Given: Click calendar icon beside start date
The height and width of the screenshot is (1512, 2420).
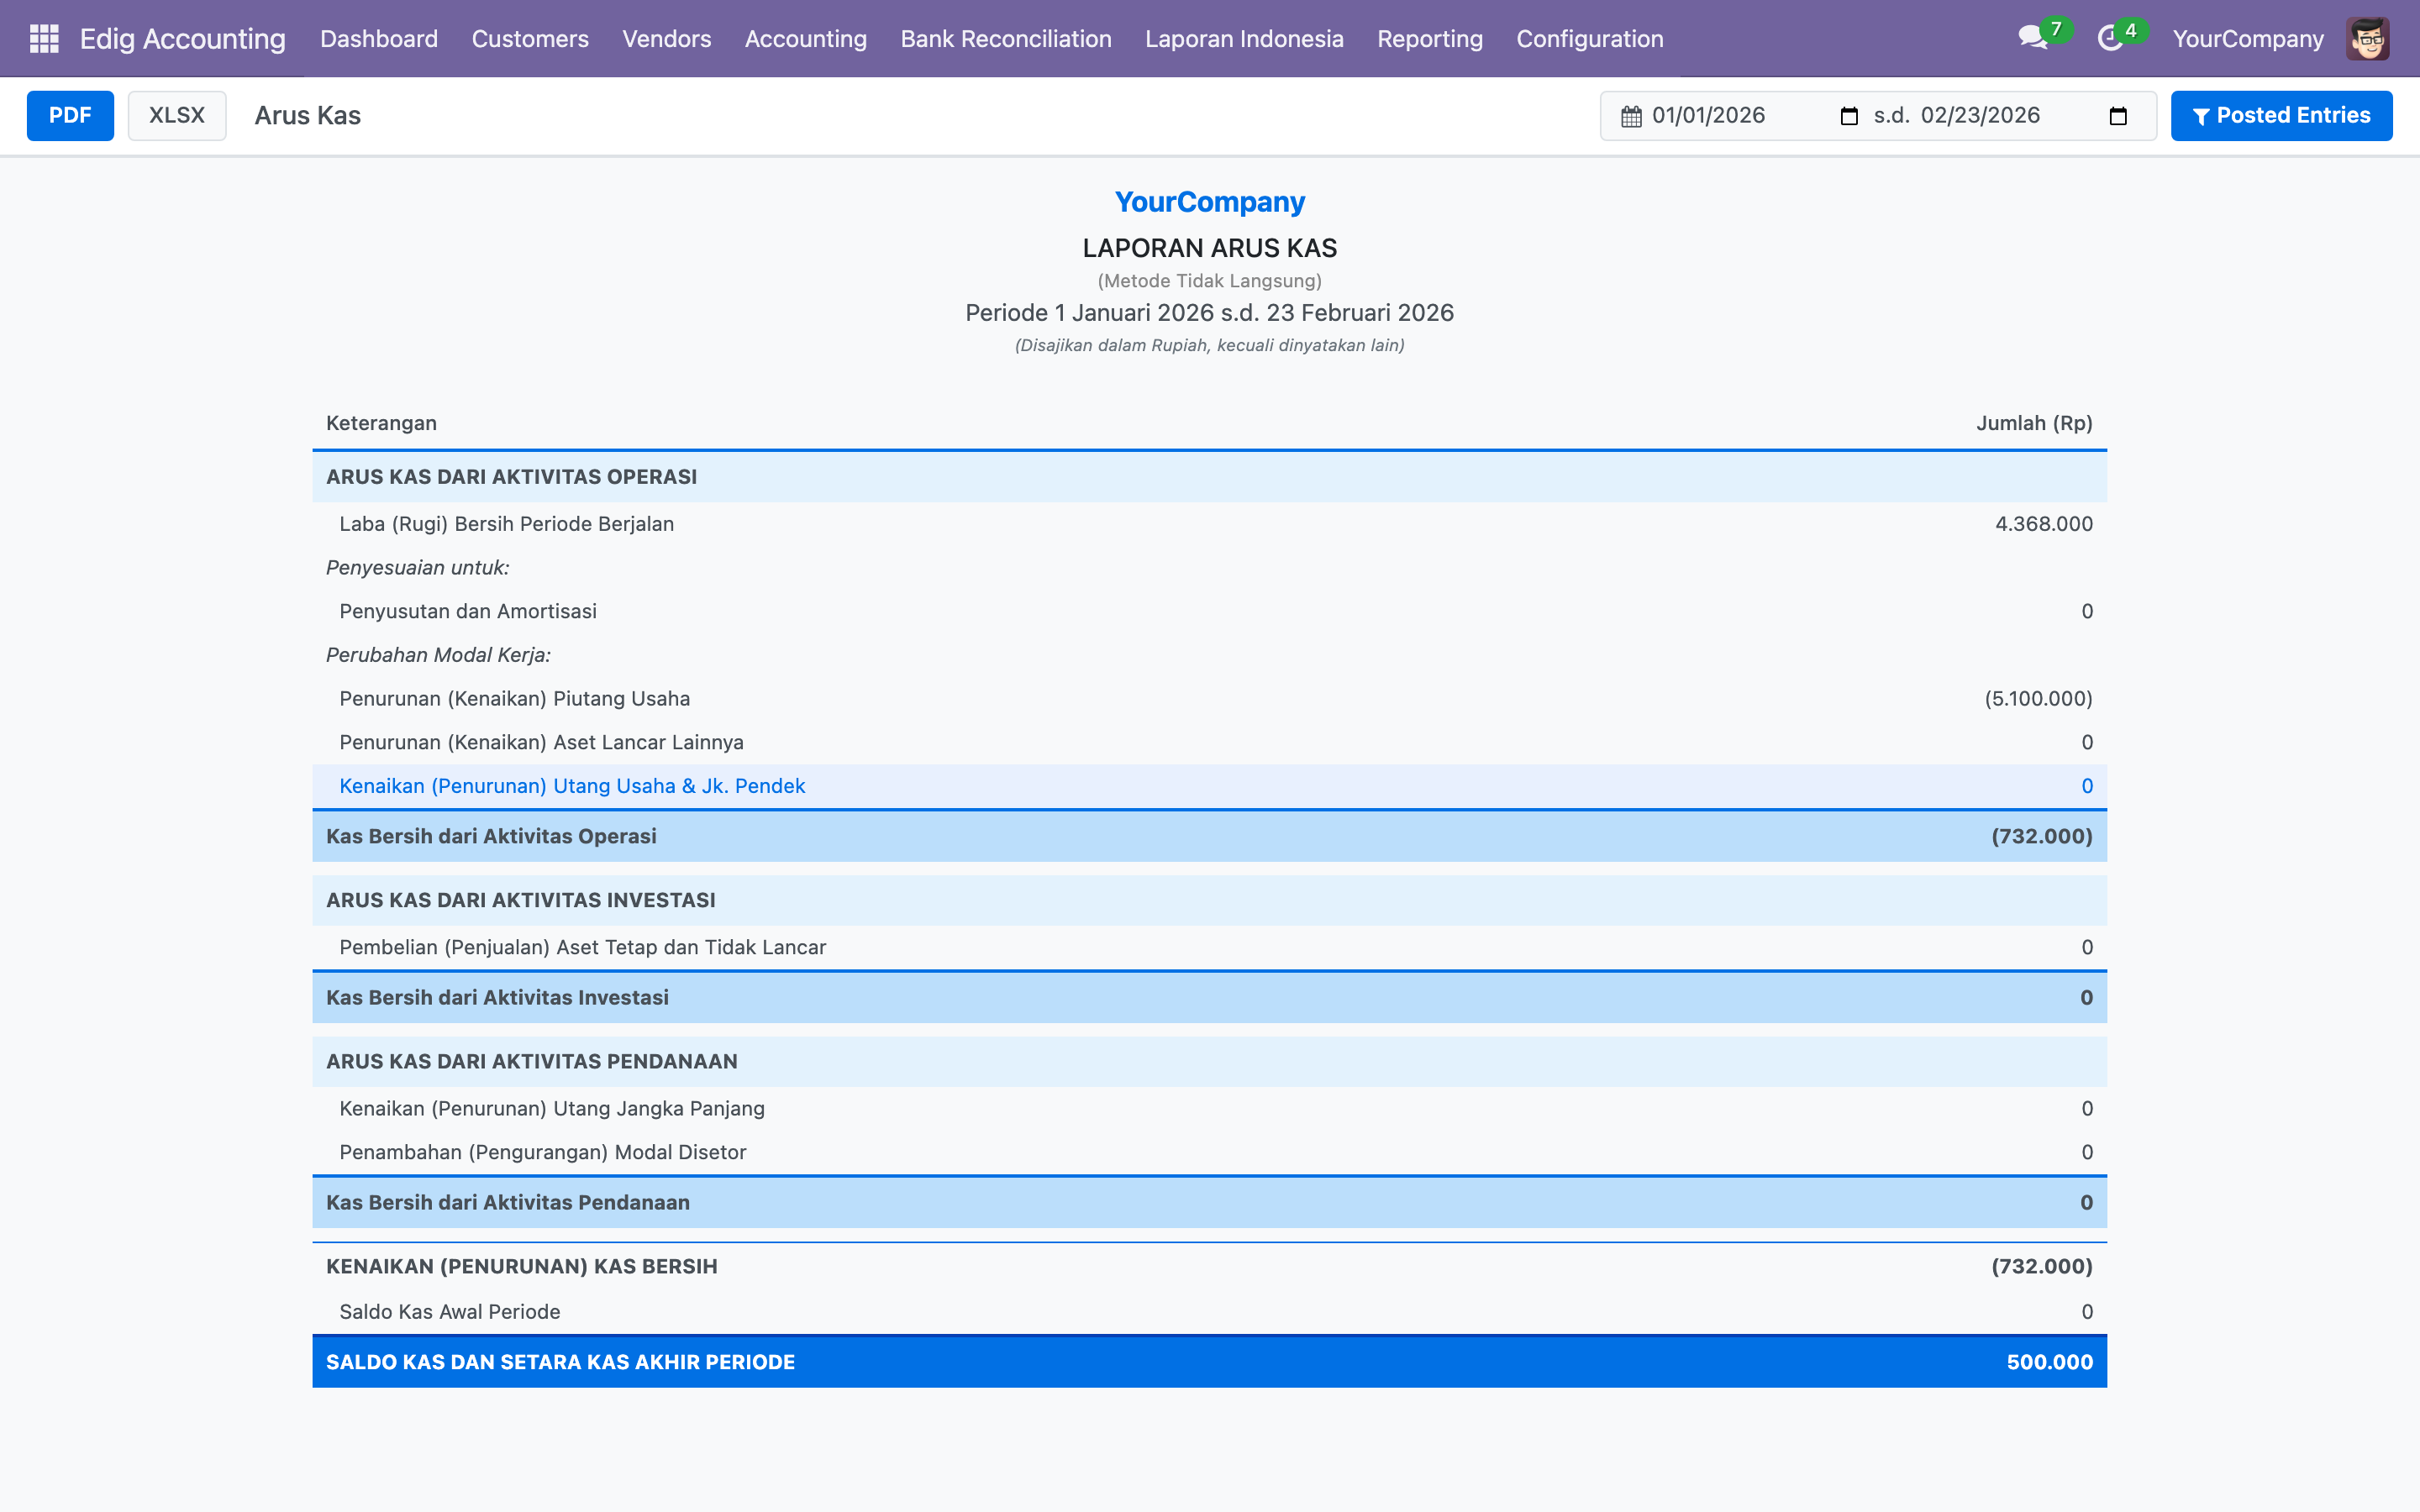Looking at the screenshot, I should (x=1631, y=116).
